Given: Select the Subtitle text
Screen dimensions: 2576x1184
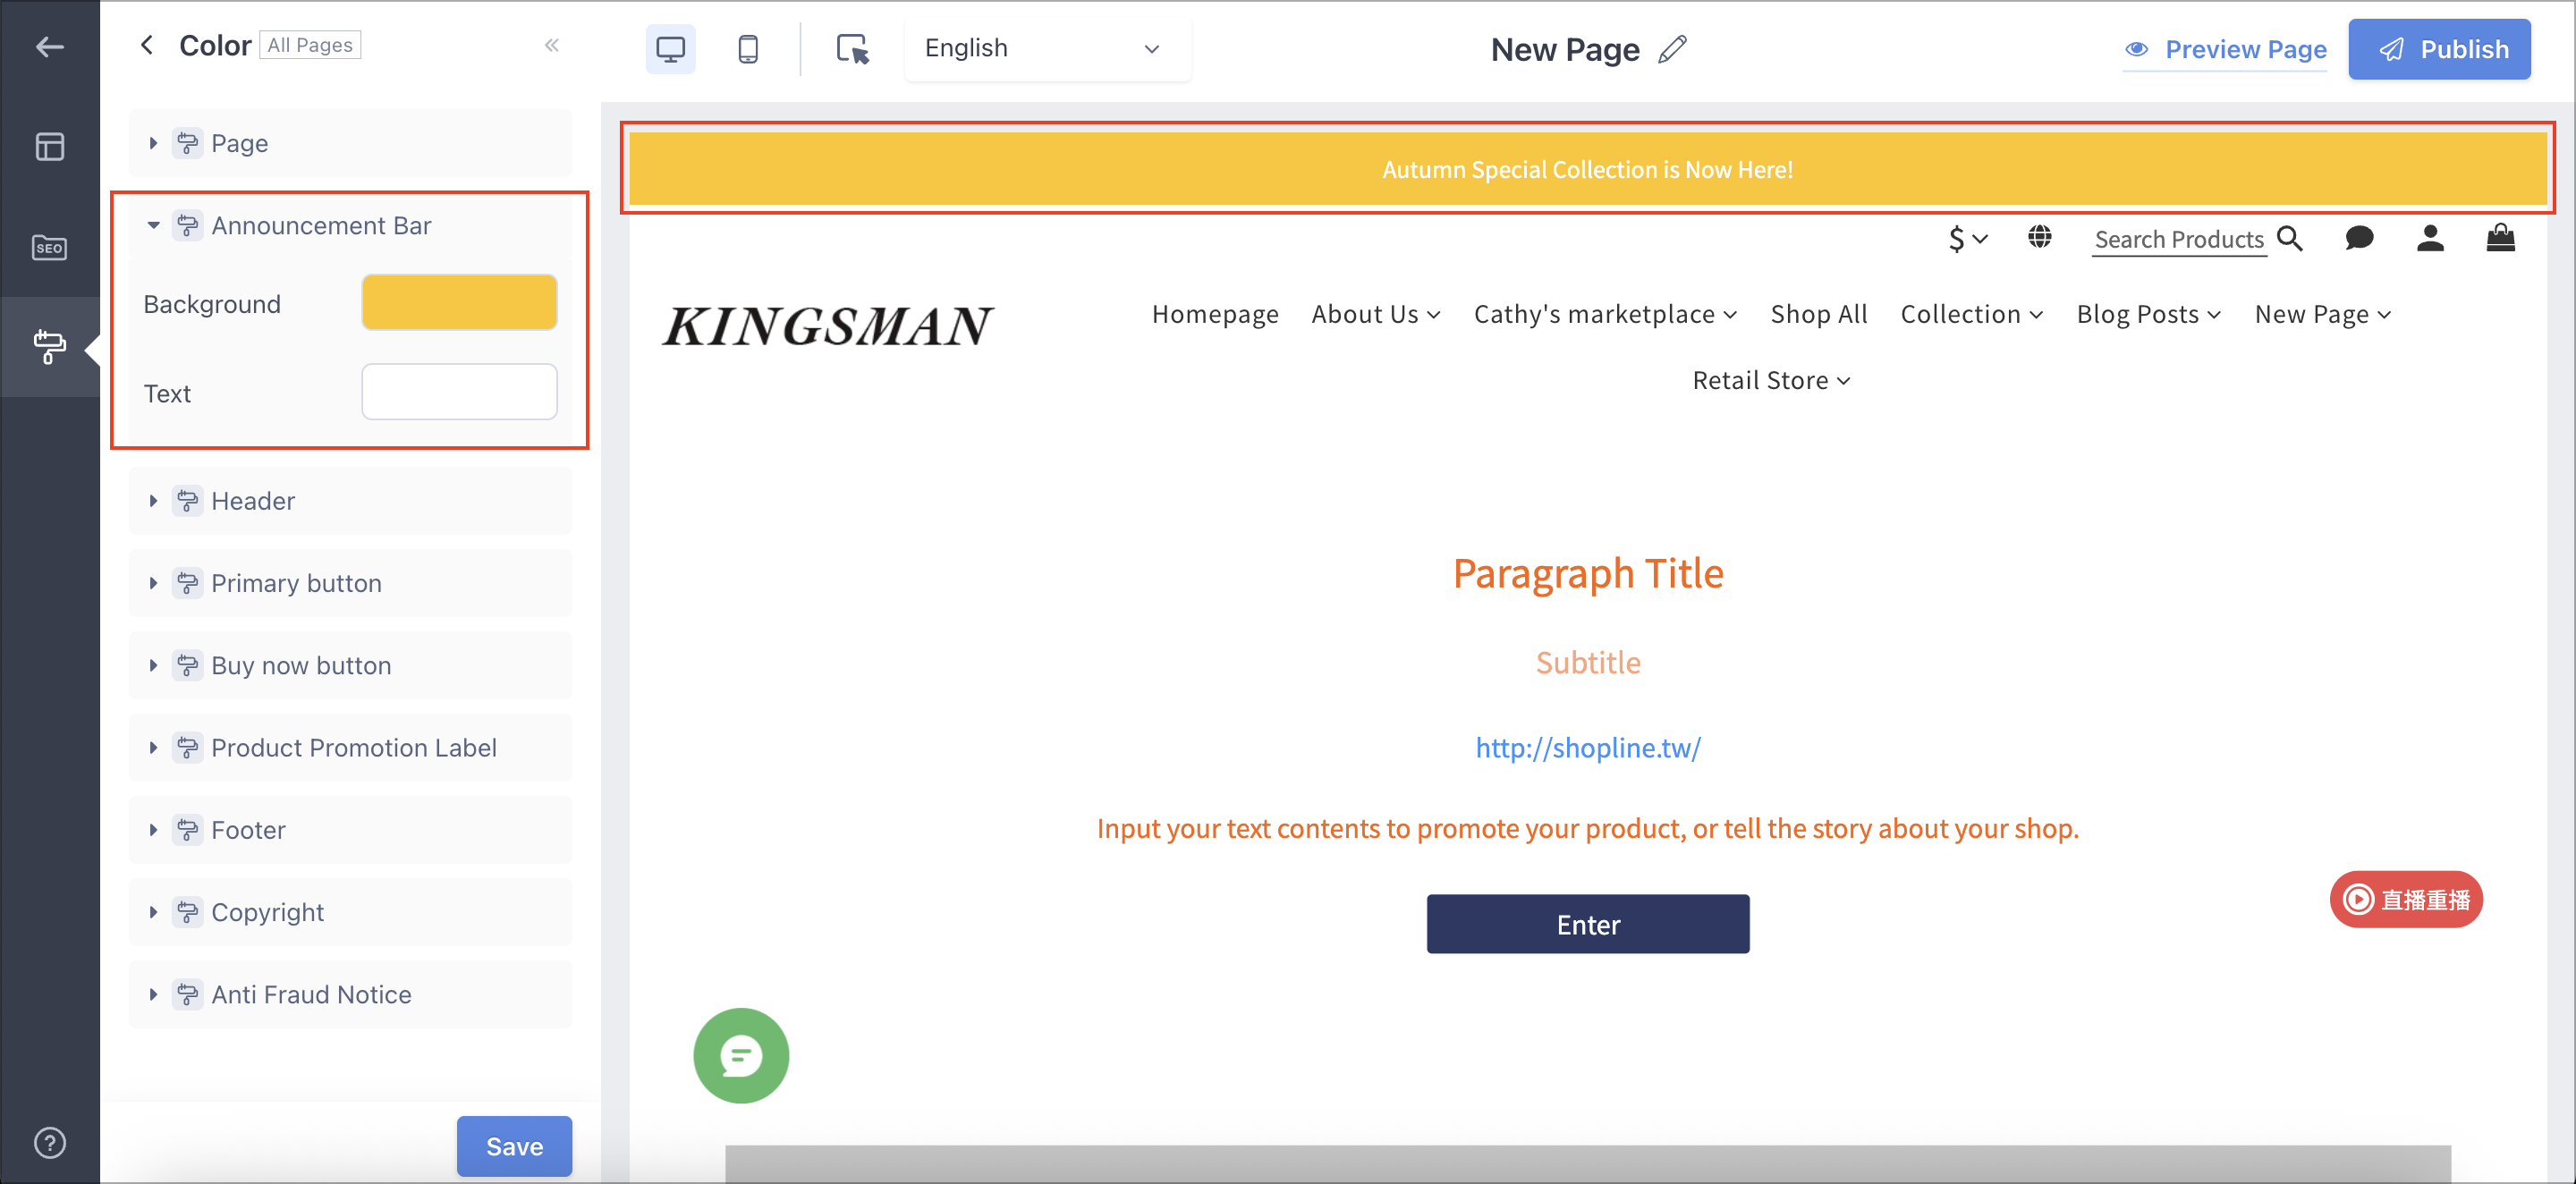Looking at the screenshot, I should [x=1587, y=662].
